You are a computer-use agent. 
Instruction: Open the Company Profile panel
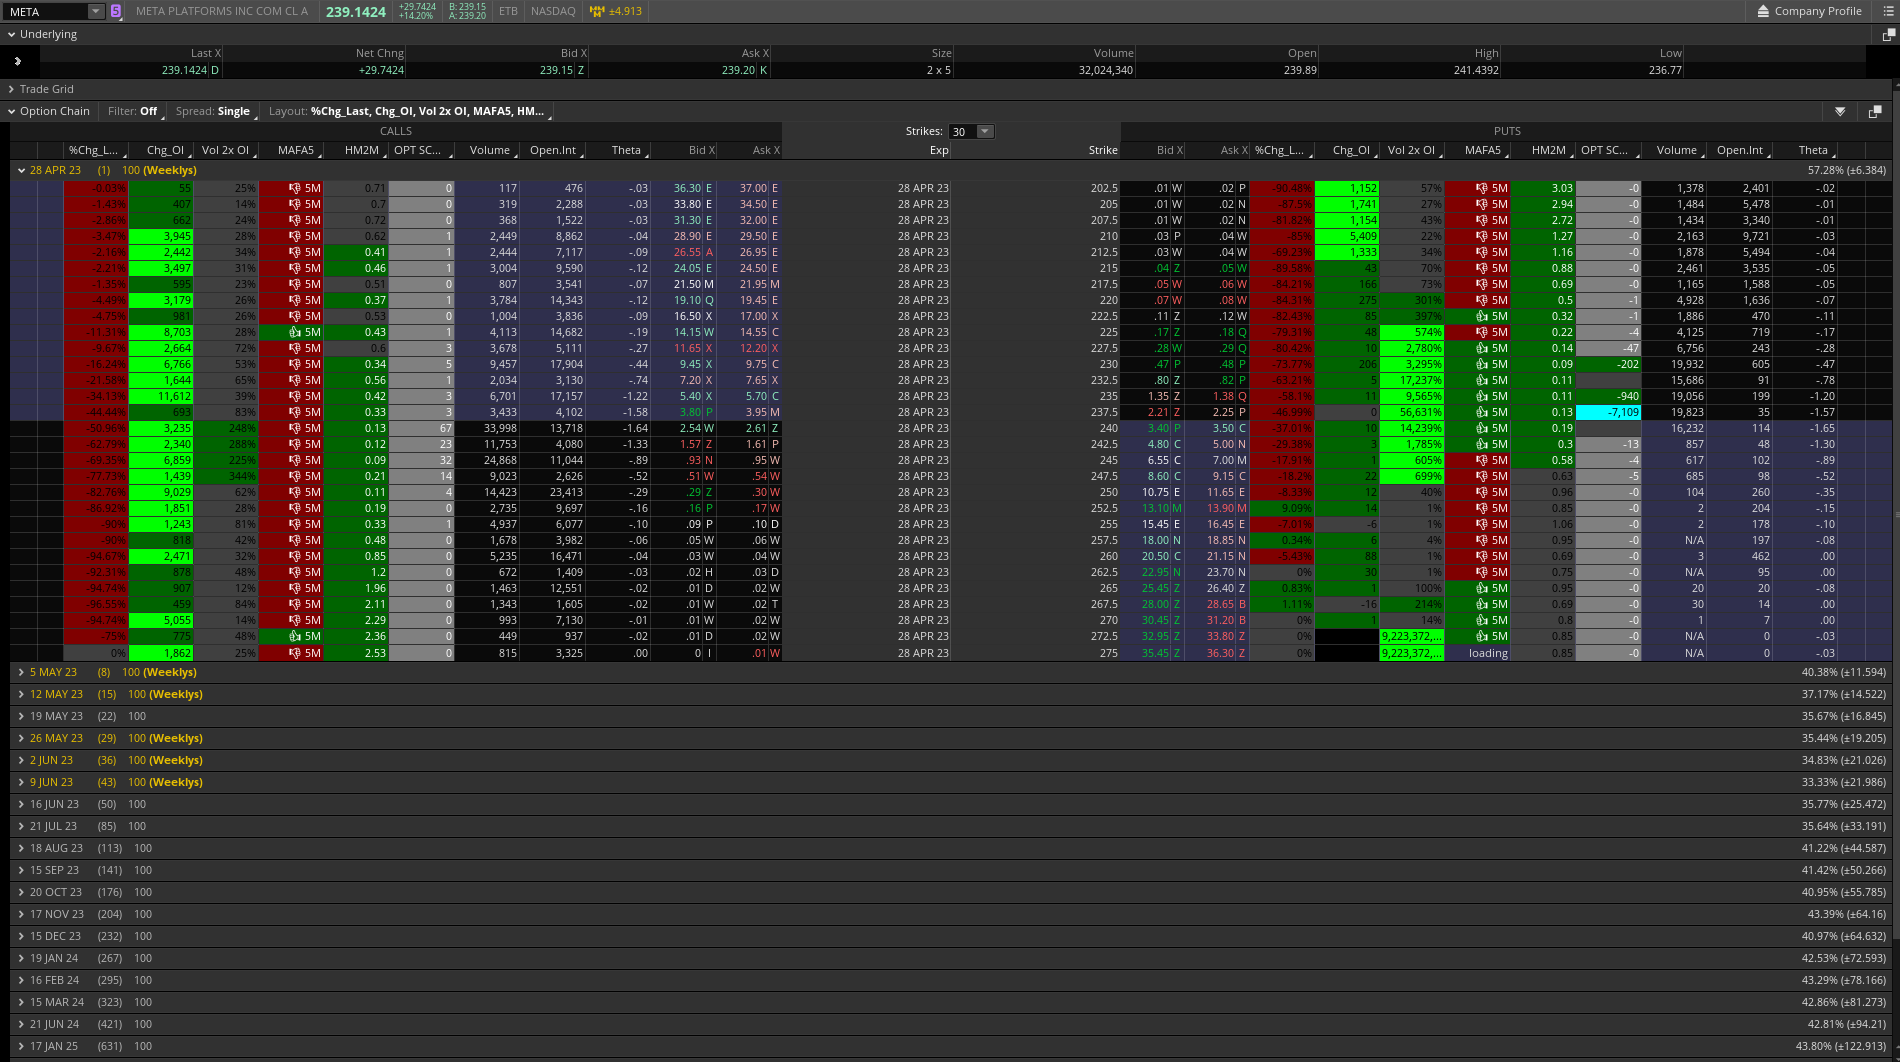[1809, 12]
